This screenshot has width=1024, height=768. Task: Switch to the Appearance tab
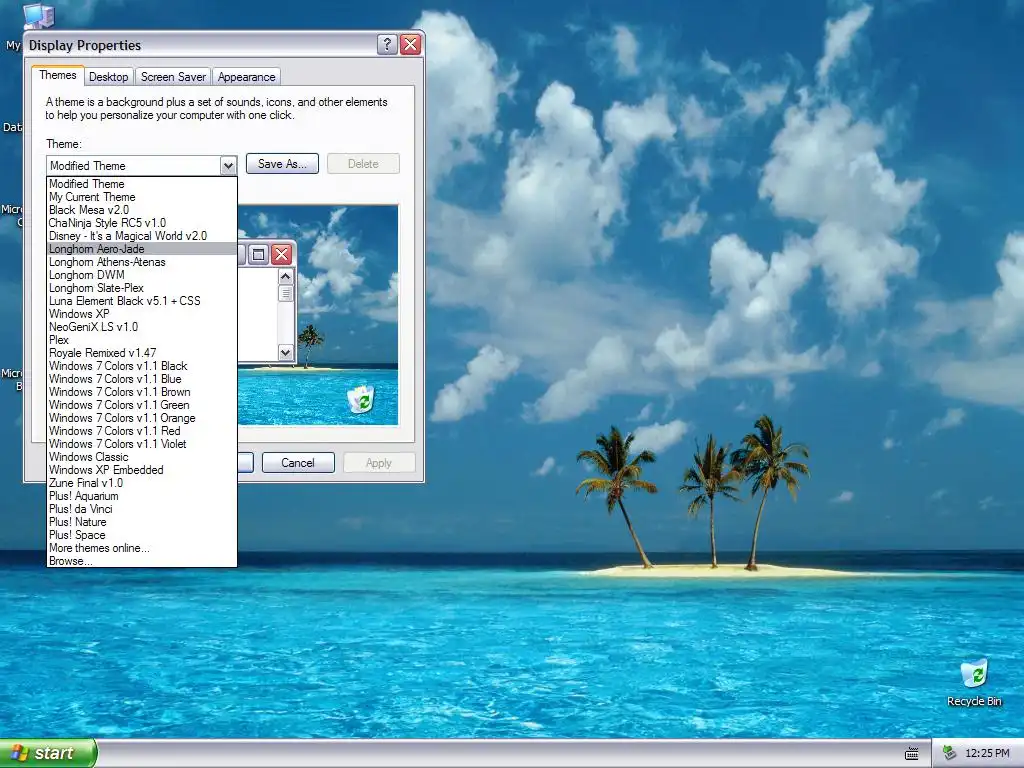coord(246,77)
